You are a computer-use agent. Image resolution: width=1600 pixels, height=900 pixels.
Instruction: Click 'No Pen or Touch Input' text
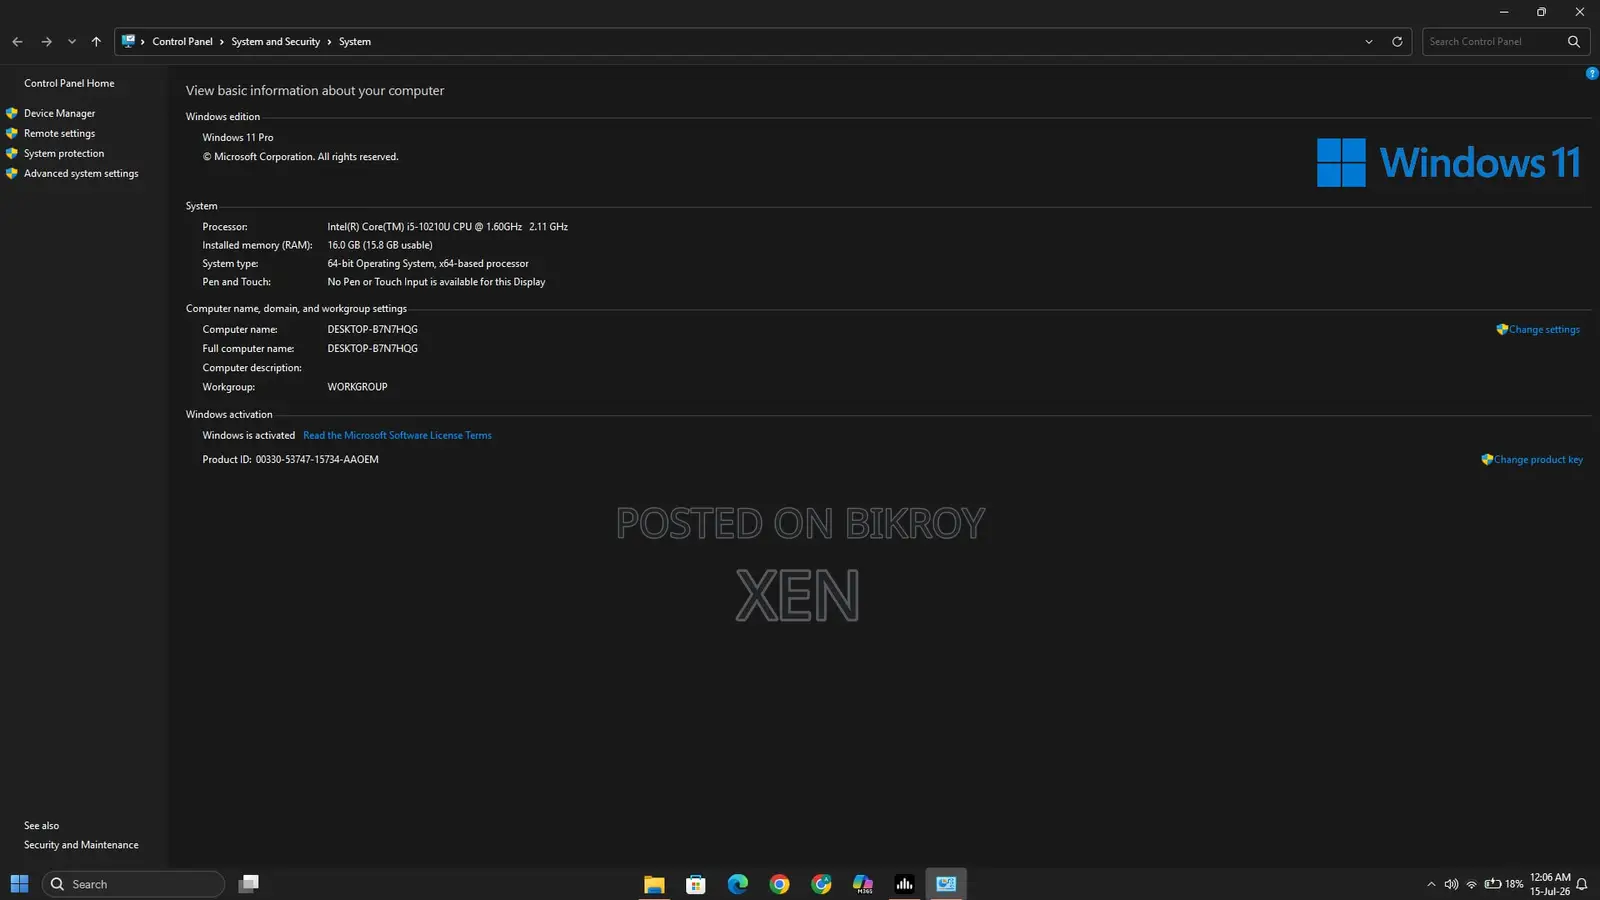(x=436, y=282)
